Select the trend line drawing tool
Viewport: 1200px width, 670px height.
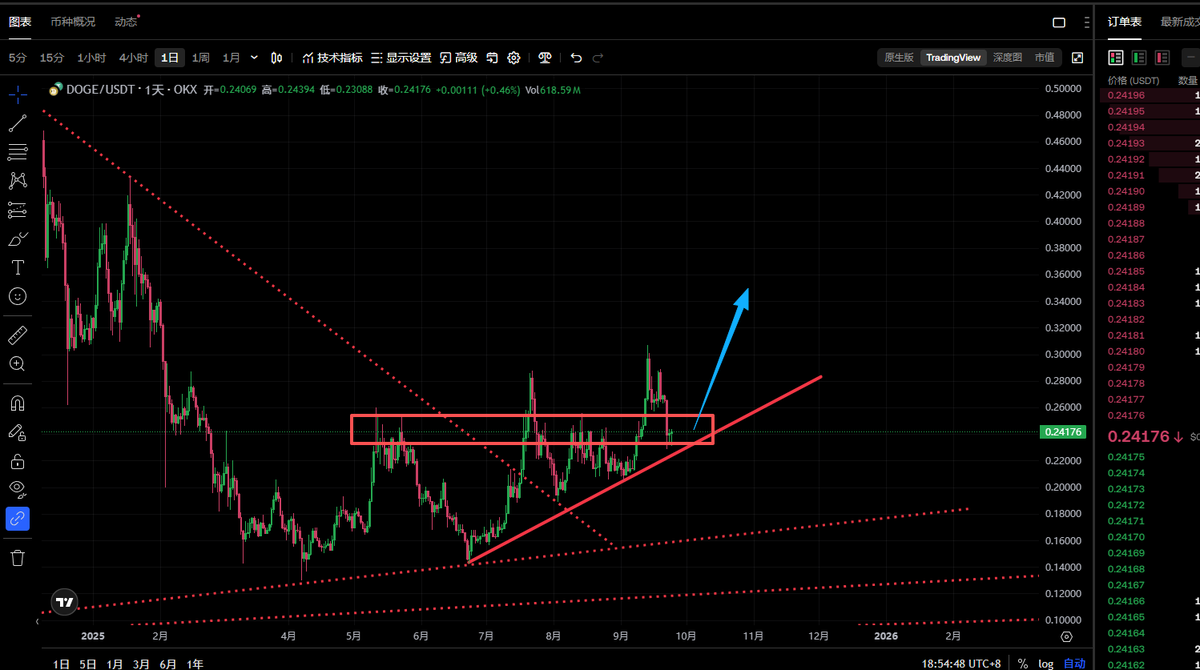pyautogui.click(x=18, y=124)
